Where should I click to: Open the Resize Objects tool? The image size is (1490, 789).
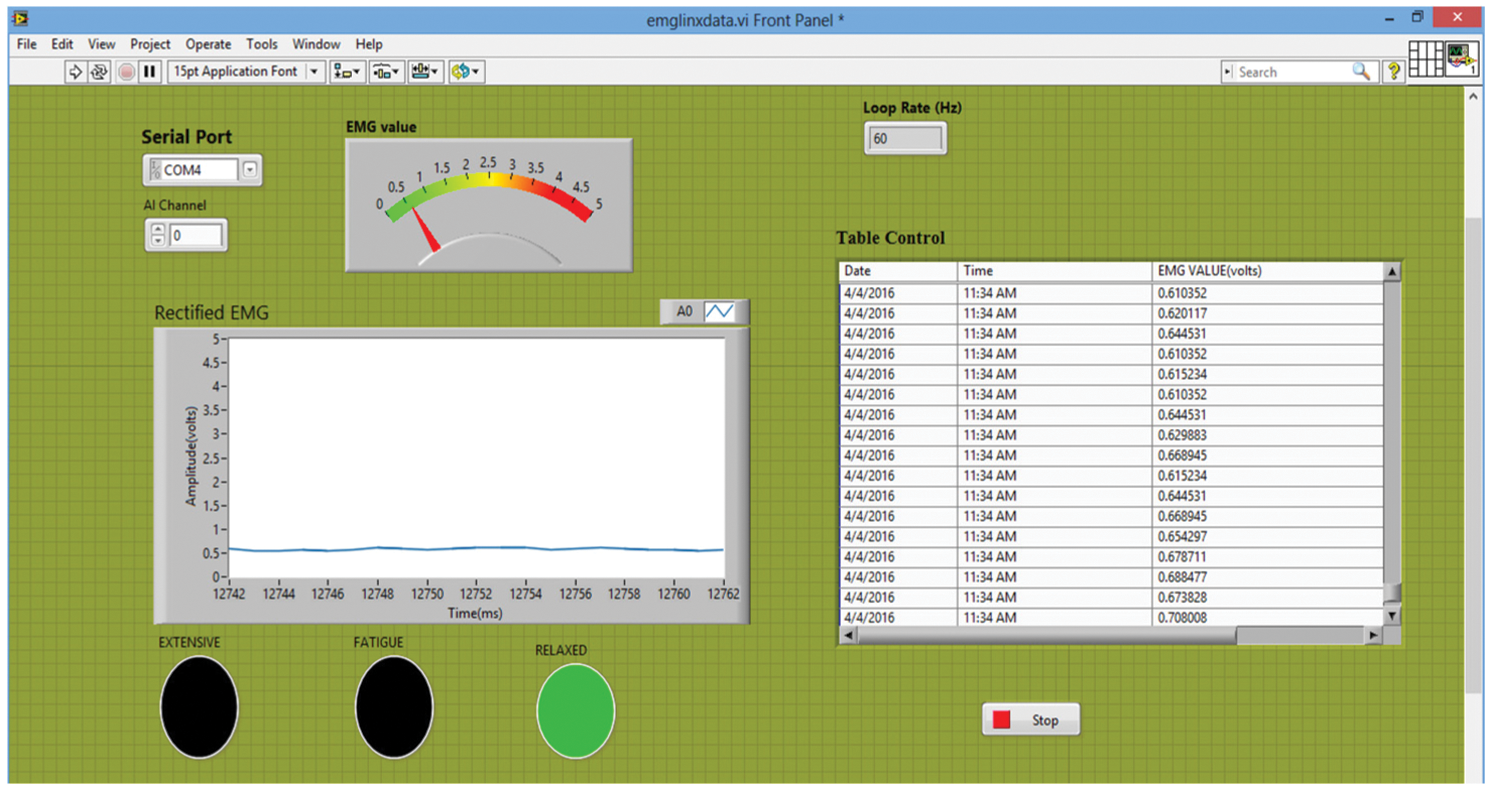[x=425, y=72]
